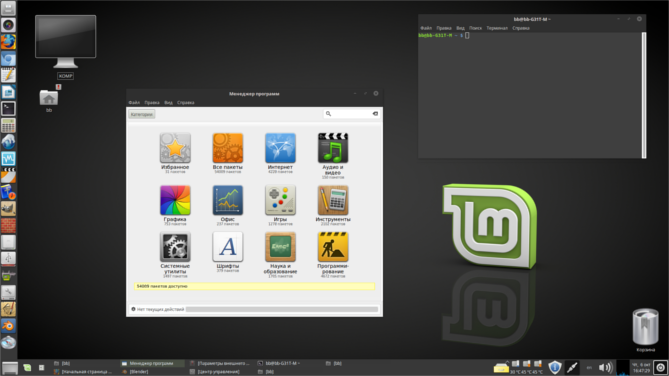Launch Blender from the left dock
Image resolution: width=669 pixels, height=376 pixels.
coord(8,326)
